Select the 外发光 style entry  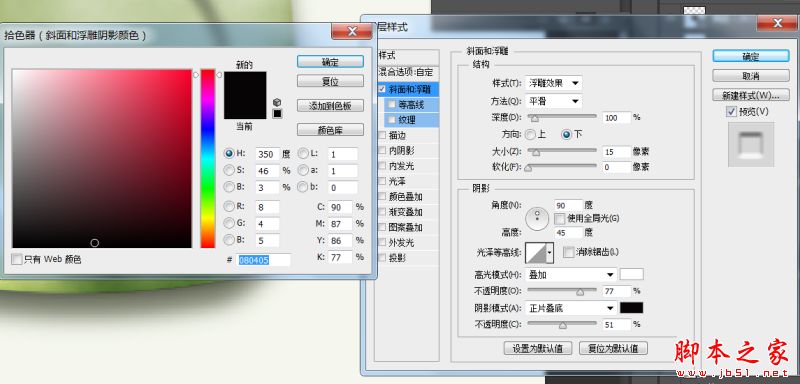click(x=407, y=243)
